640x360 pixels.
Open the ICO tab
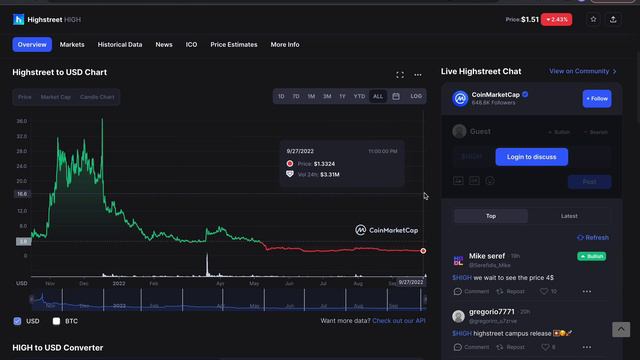[x=191, y=44]
